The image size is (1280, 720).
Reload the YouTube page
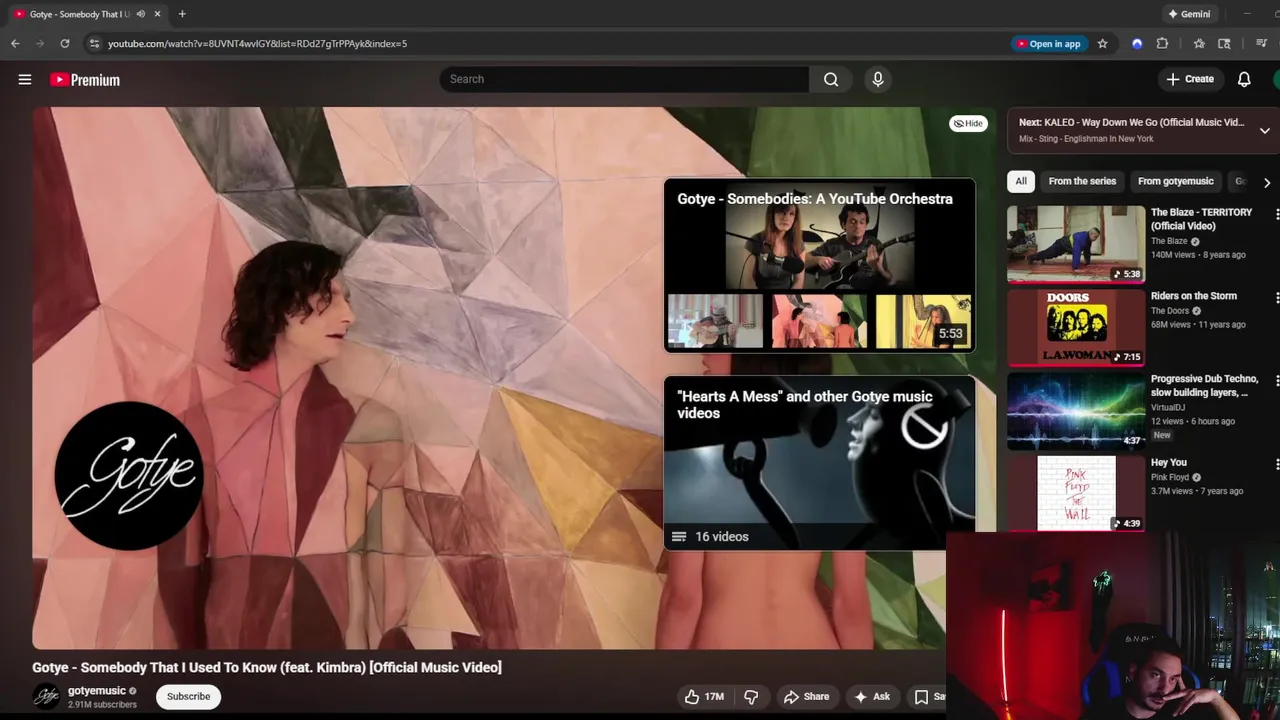(x=65, y=43)
